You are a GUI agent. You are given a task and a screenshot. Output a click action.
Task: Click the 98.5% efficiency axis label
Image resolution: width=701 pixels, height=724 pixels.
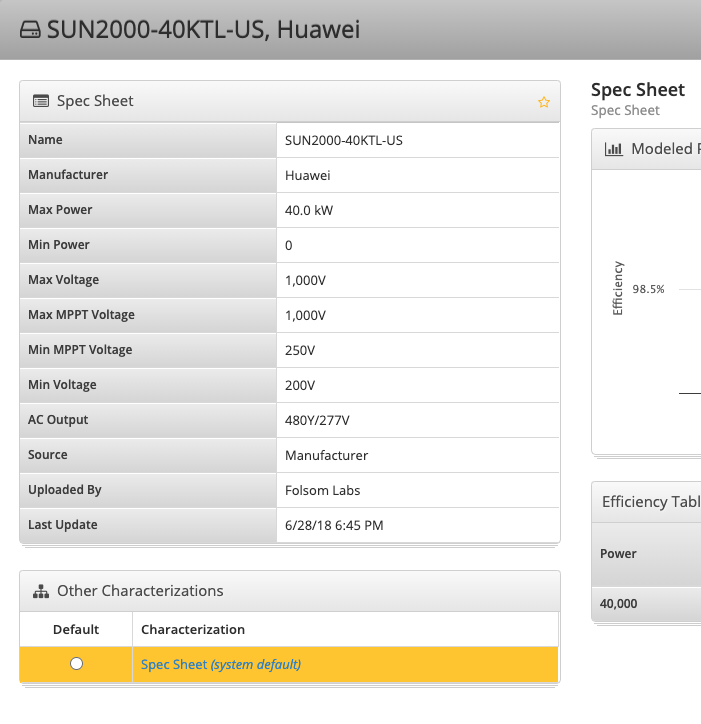click(648, 290)
